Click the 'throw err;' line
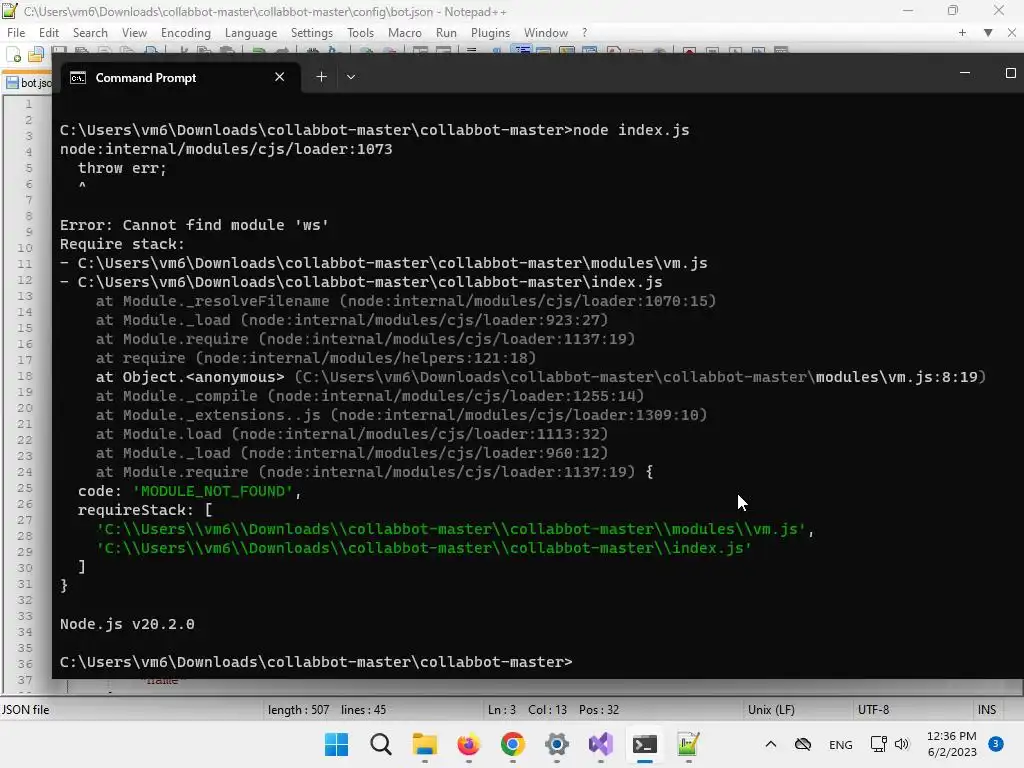Viewport: 1024px width, 768px height. point(122,168)
